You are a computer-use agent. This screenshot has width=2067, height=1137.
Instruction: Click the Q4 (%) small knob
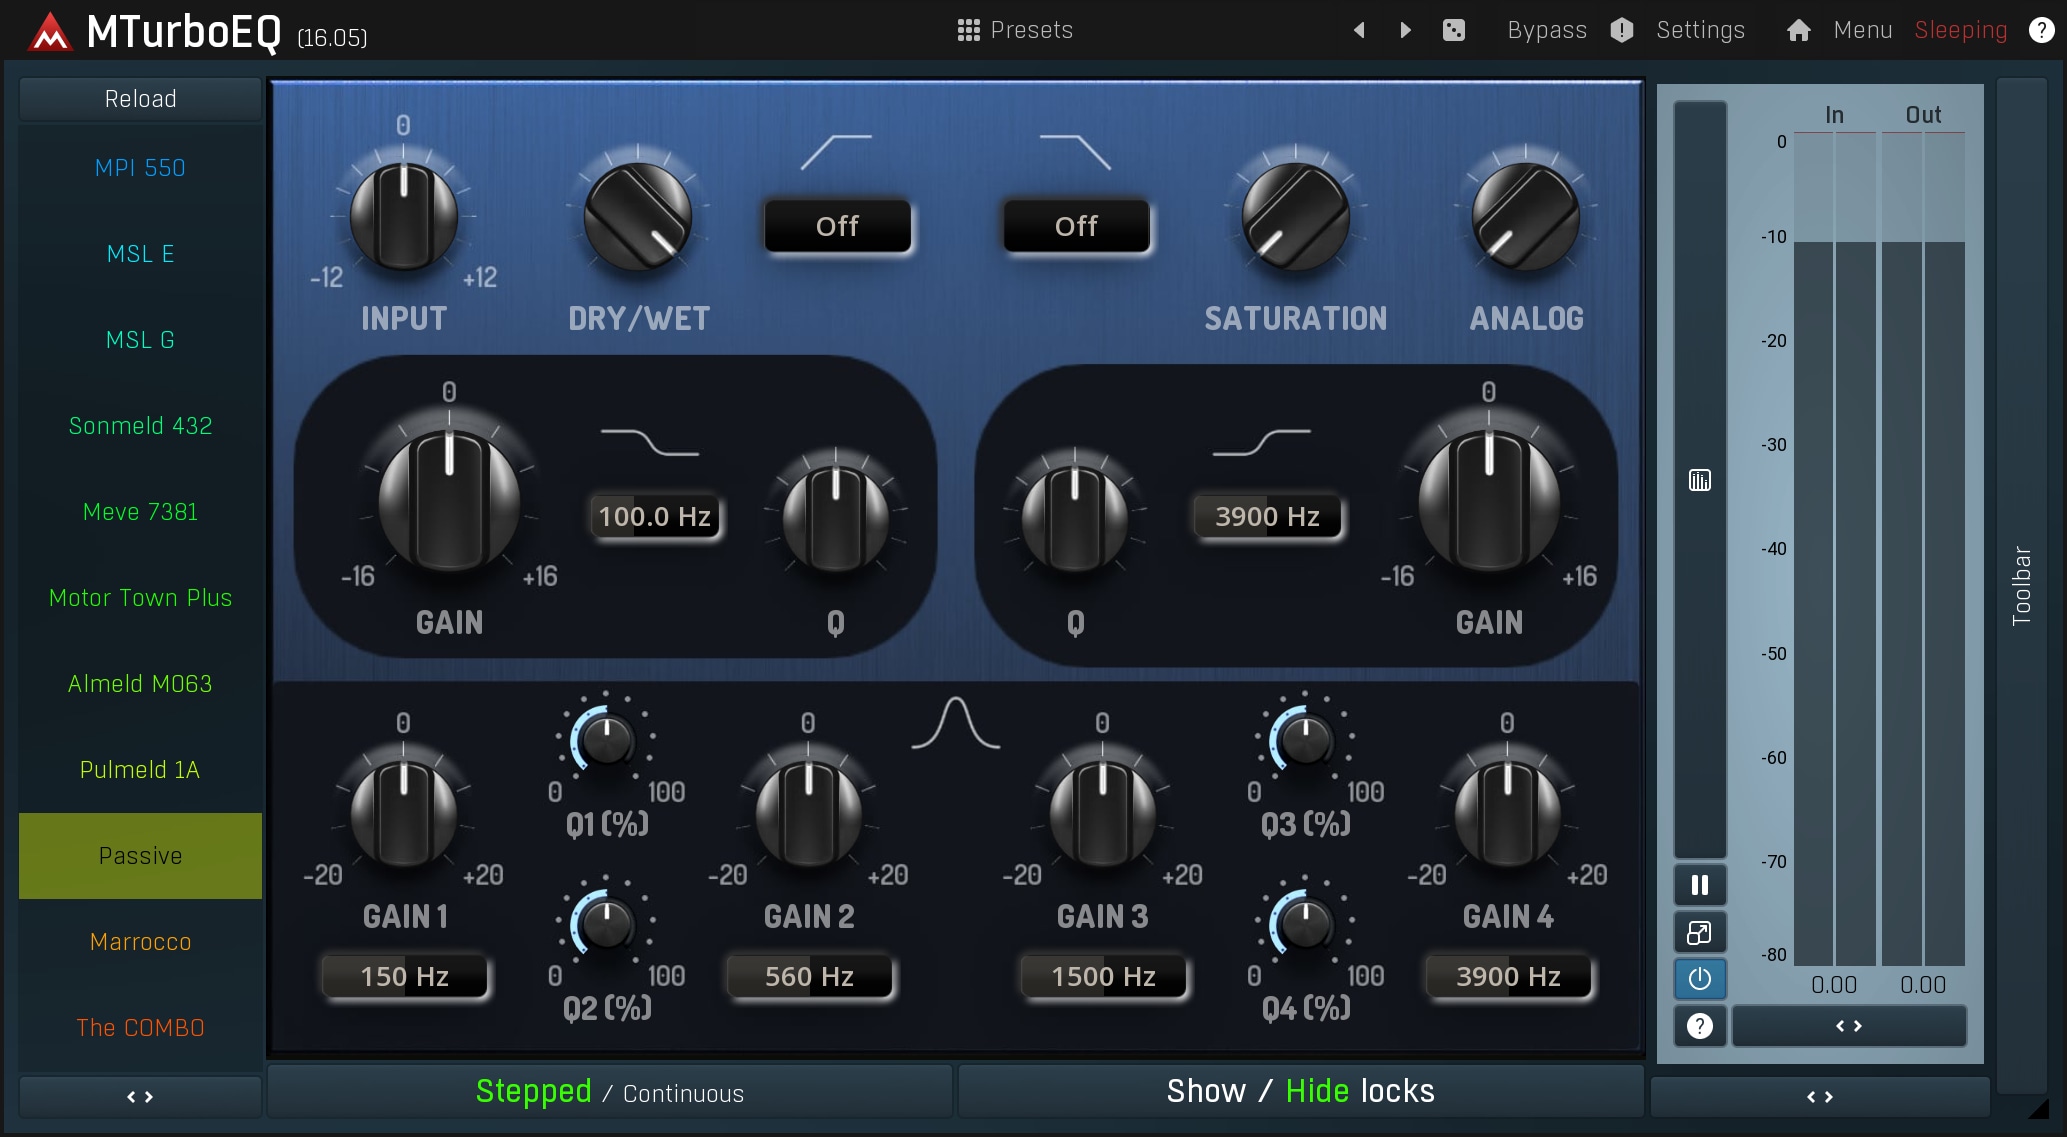click(x=1305, y=924)
